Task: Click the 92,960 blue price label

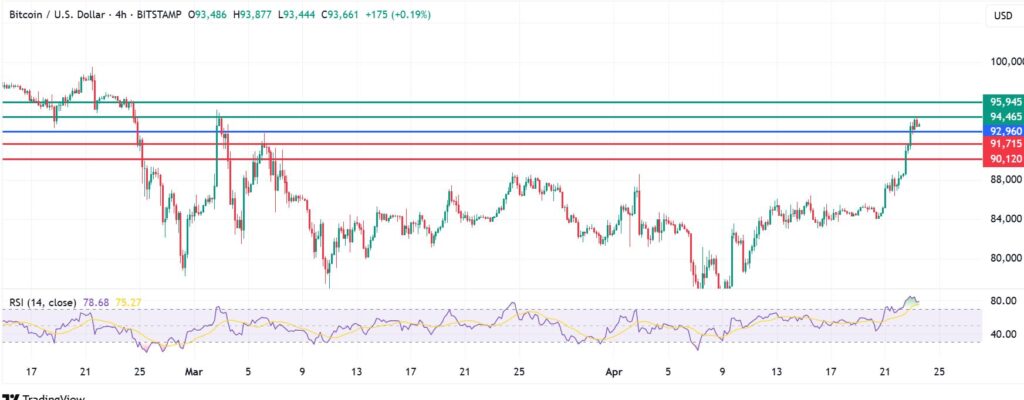Action: [x=1004, y=131]
